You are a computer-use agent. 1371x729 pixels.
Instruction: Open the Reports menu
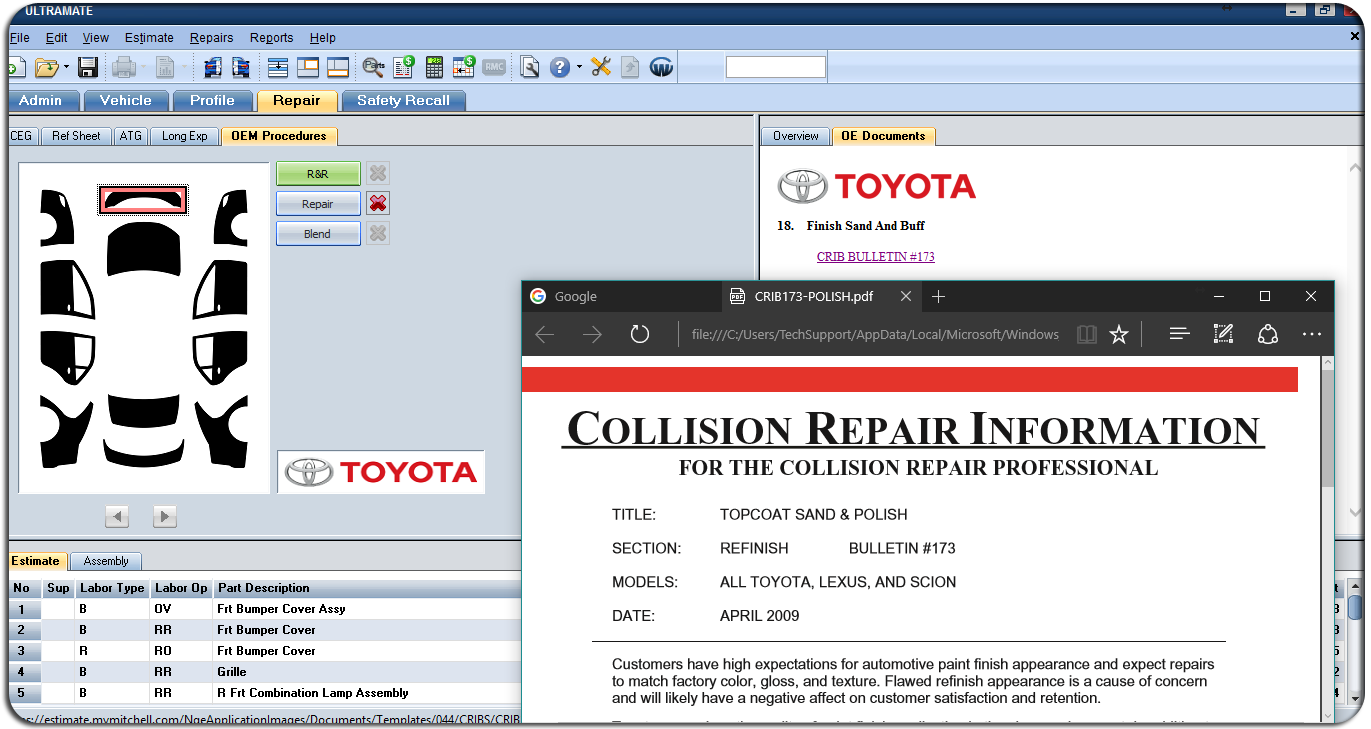[272, 38]
